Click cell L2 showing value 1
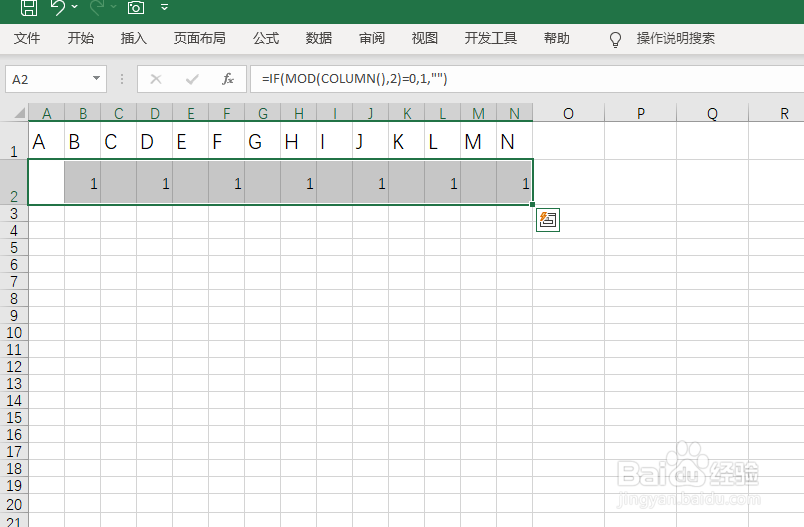Viewport: 804px width, 527px height. click(443, 183)
